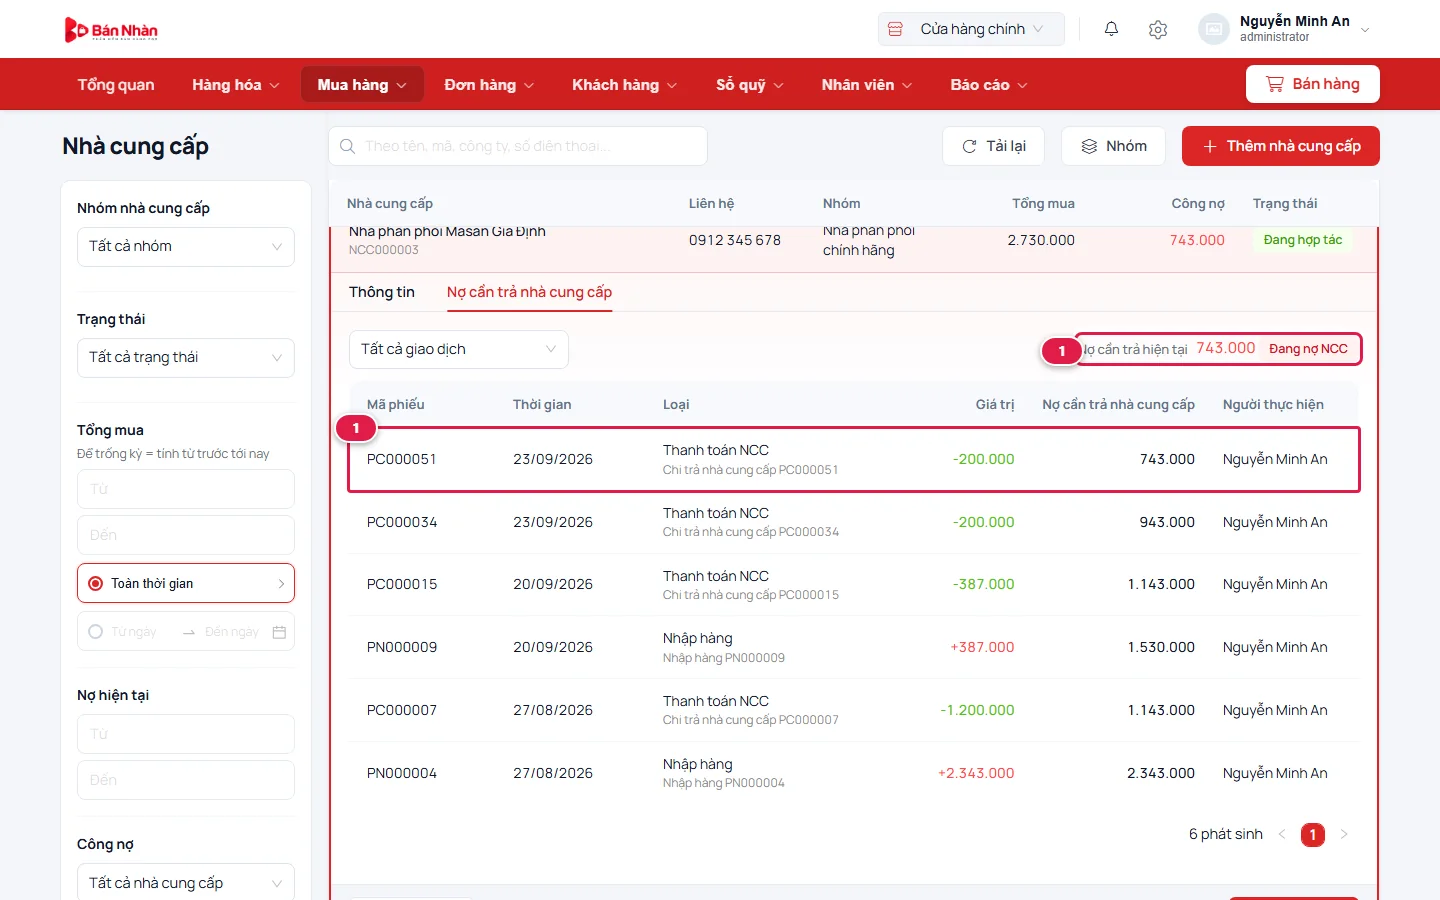The image size is (1440, 900).
Task: Click the Bán hàng button
Action: [1313, 84]
